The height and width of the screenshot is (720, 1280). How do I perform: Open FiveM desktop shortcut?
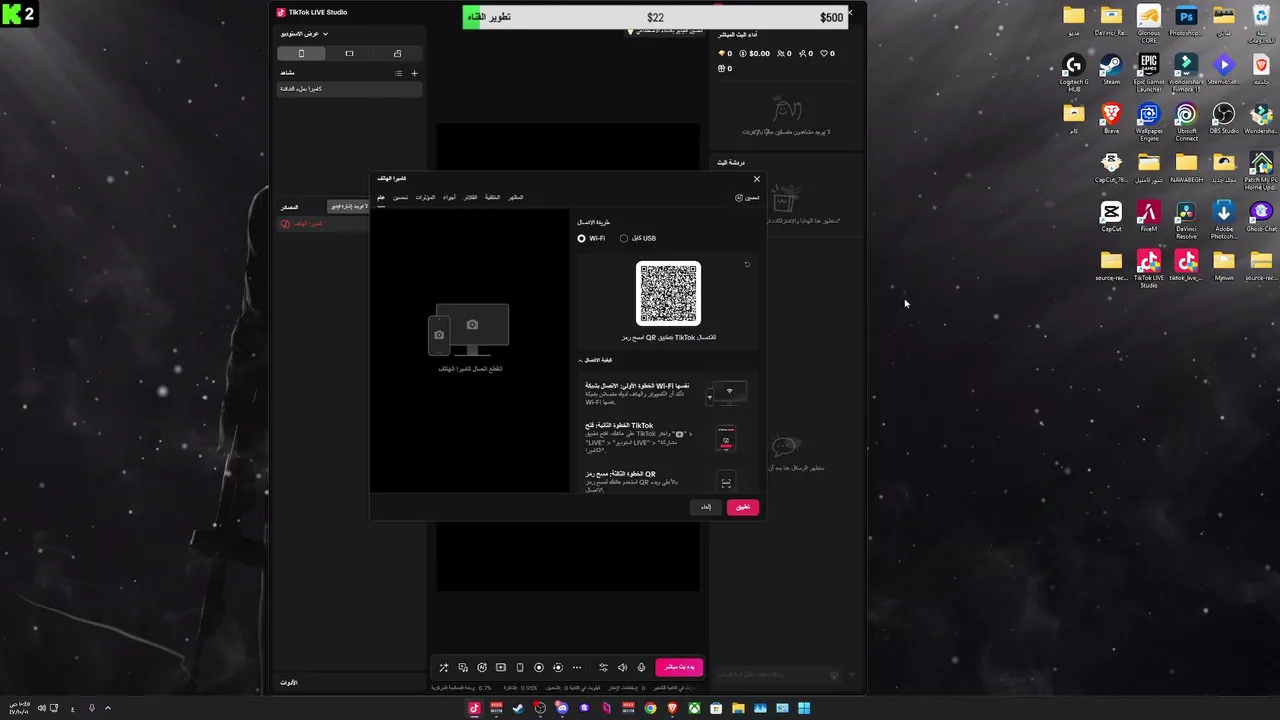coord(1148,216)
